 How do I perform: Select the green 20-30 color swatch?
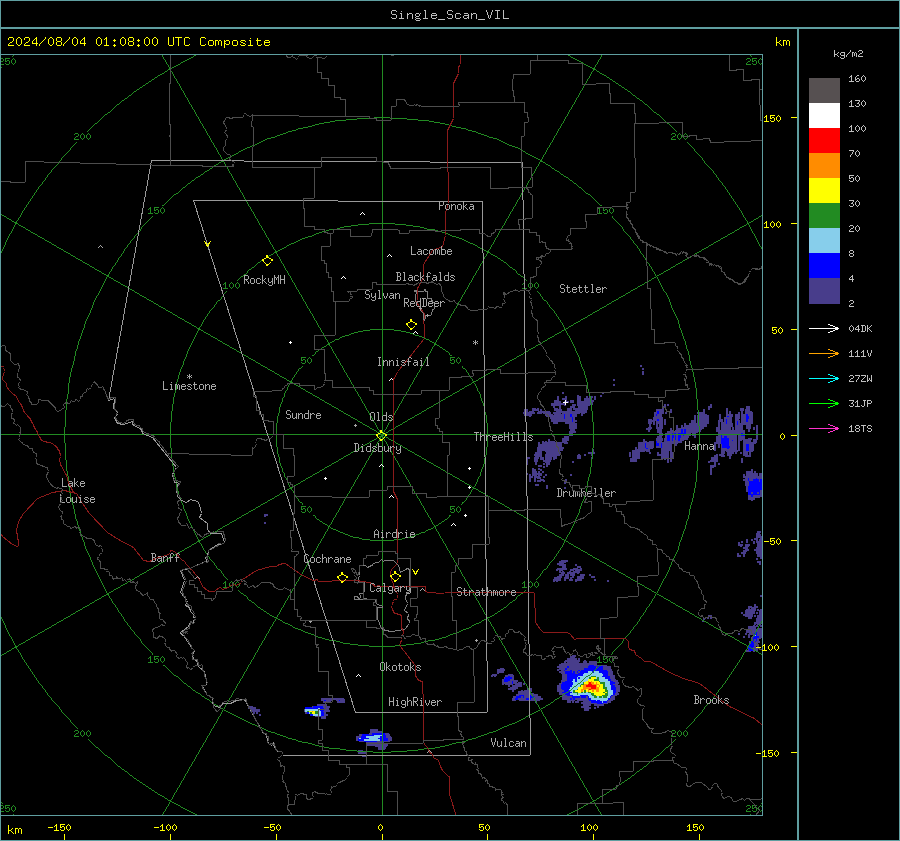[824, 216]
